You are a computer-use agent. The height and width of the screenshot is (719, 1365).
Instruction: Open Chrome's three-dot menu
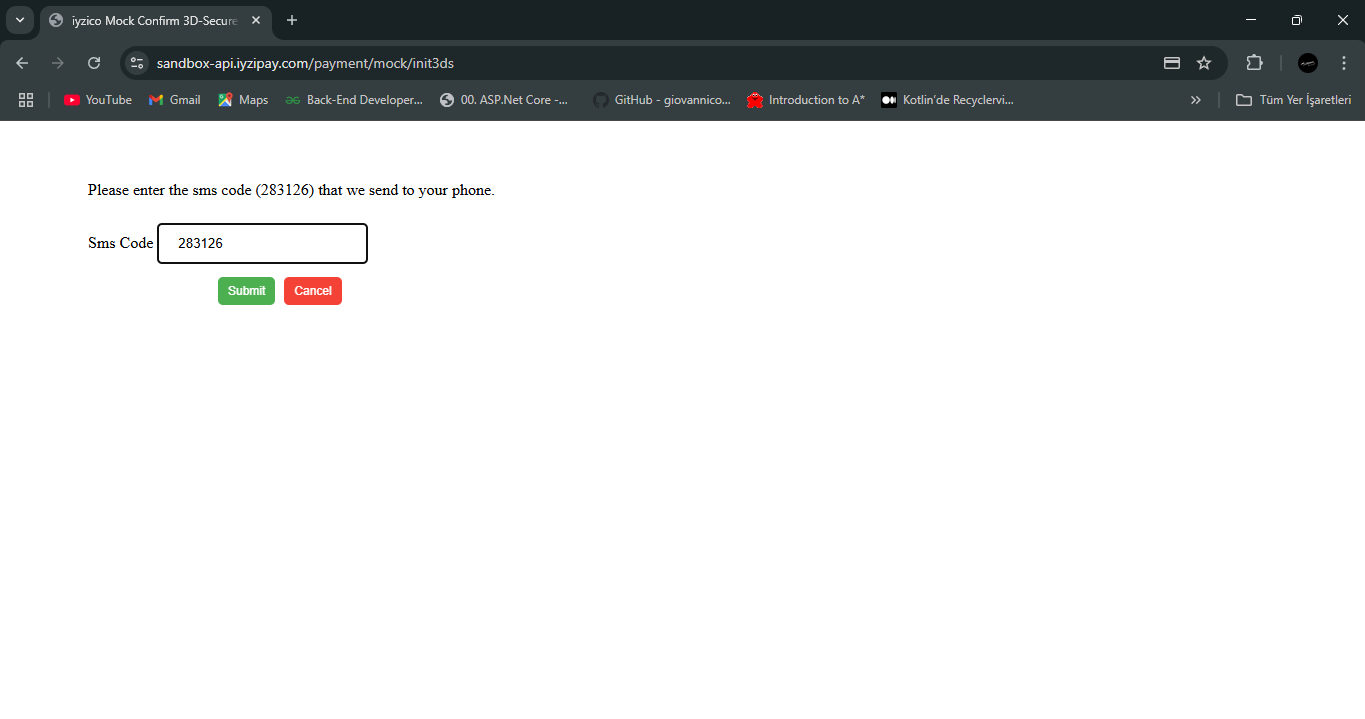(1343, 63)
